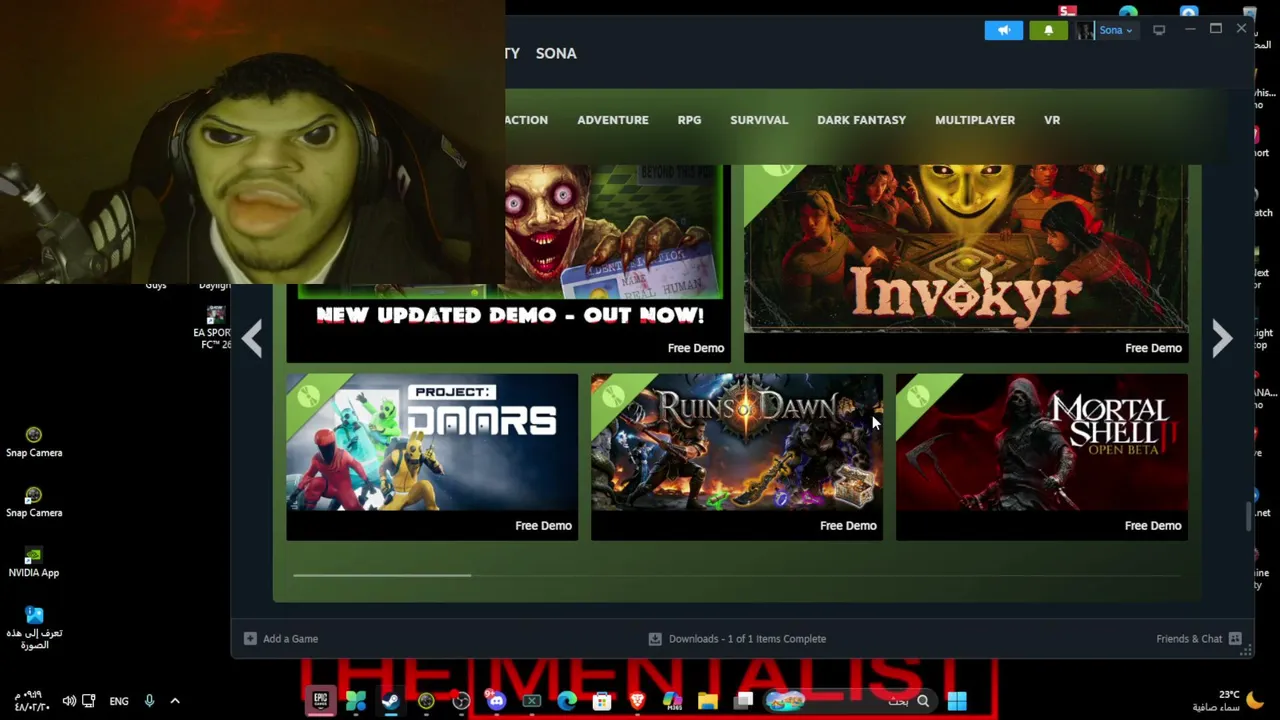Click Free Demo label under Invokyr
This screenshot has height=720, width=1280.
1153,348
